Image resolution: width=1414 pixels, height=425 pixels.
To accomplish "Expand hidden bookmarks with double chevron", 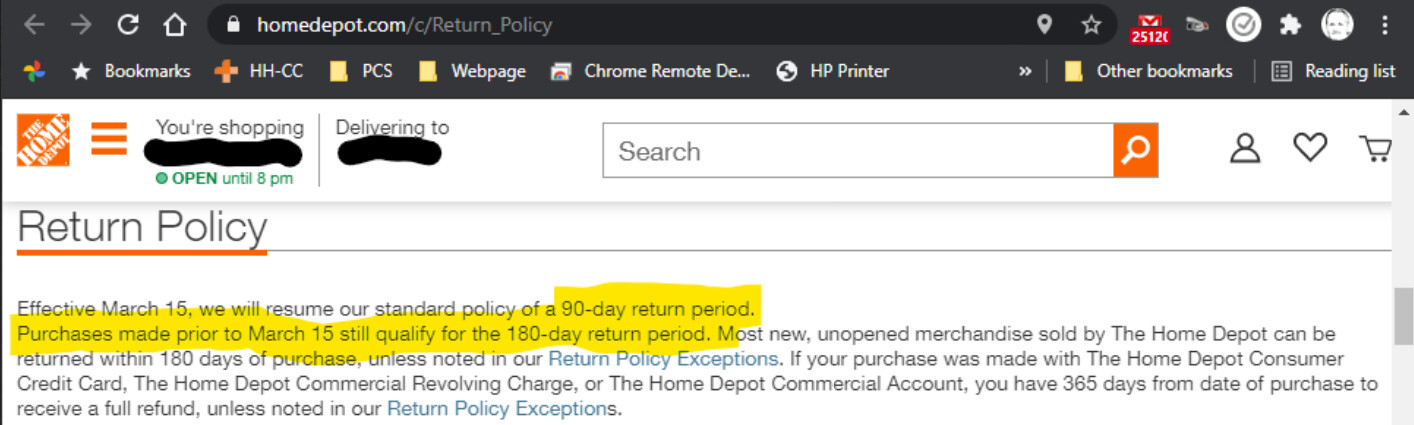I will [1025, 71].
